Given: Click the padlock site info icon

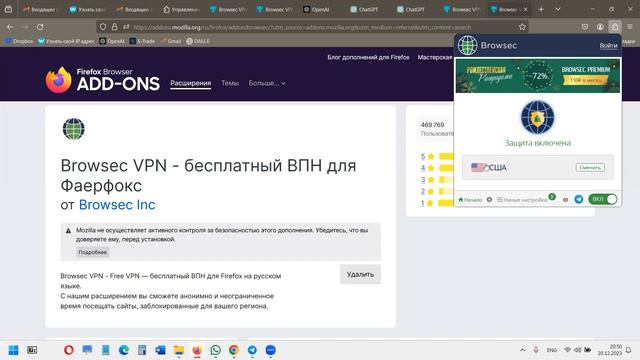Looking at the screenshot, I should (115, 27).
